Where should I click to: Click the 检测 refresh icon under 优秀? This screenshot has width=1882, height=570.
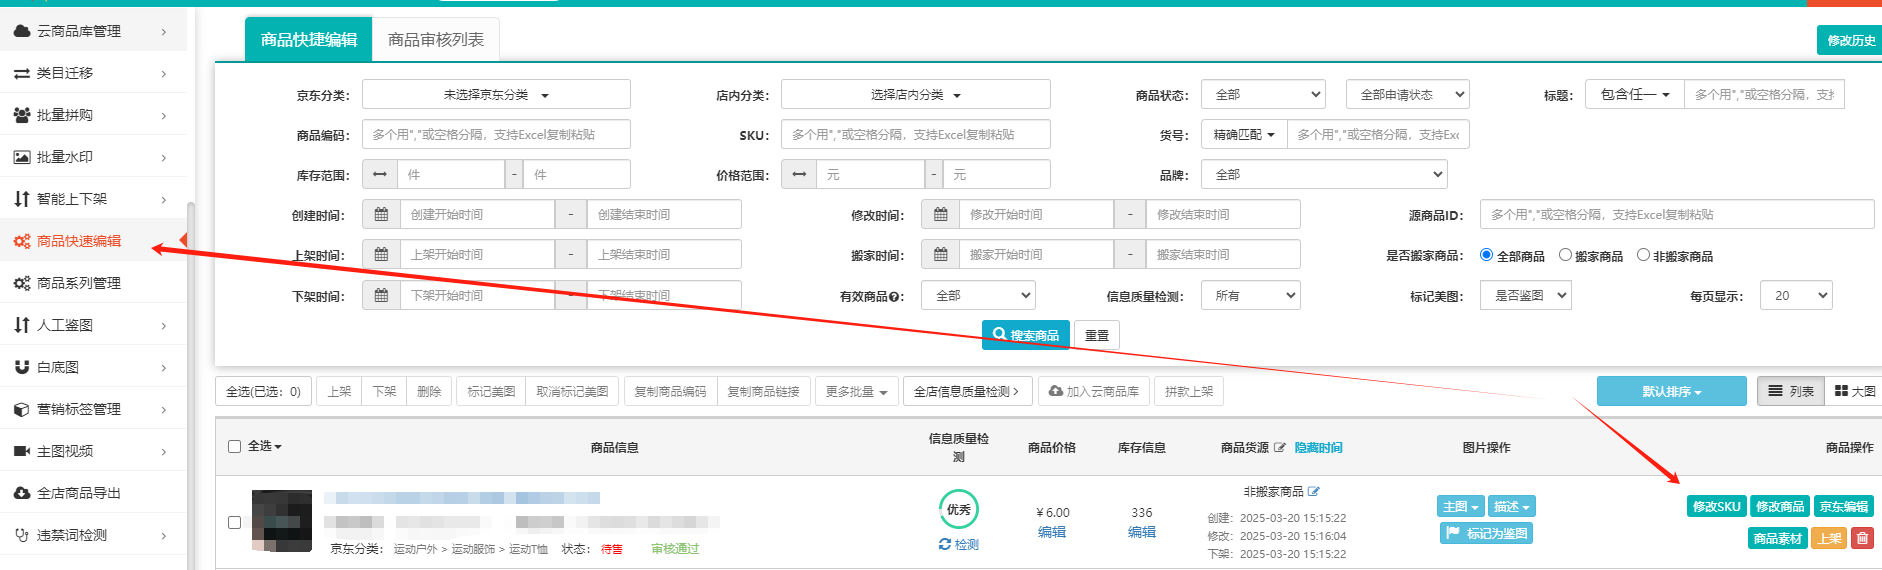pos(945,545)
